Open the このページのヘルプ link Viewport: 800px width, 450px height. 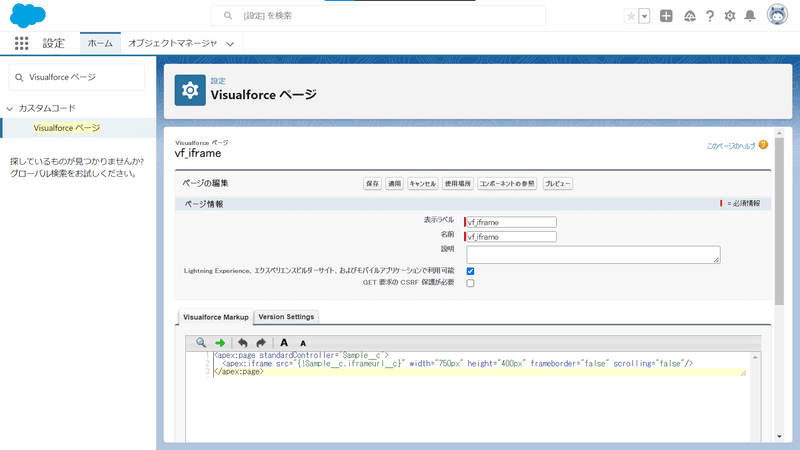[731, 146]
